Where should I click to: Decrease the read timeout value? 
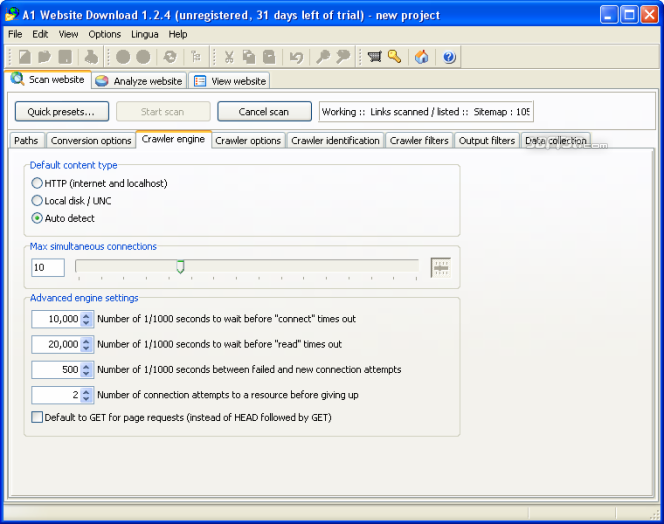[x=86, y=348]
